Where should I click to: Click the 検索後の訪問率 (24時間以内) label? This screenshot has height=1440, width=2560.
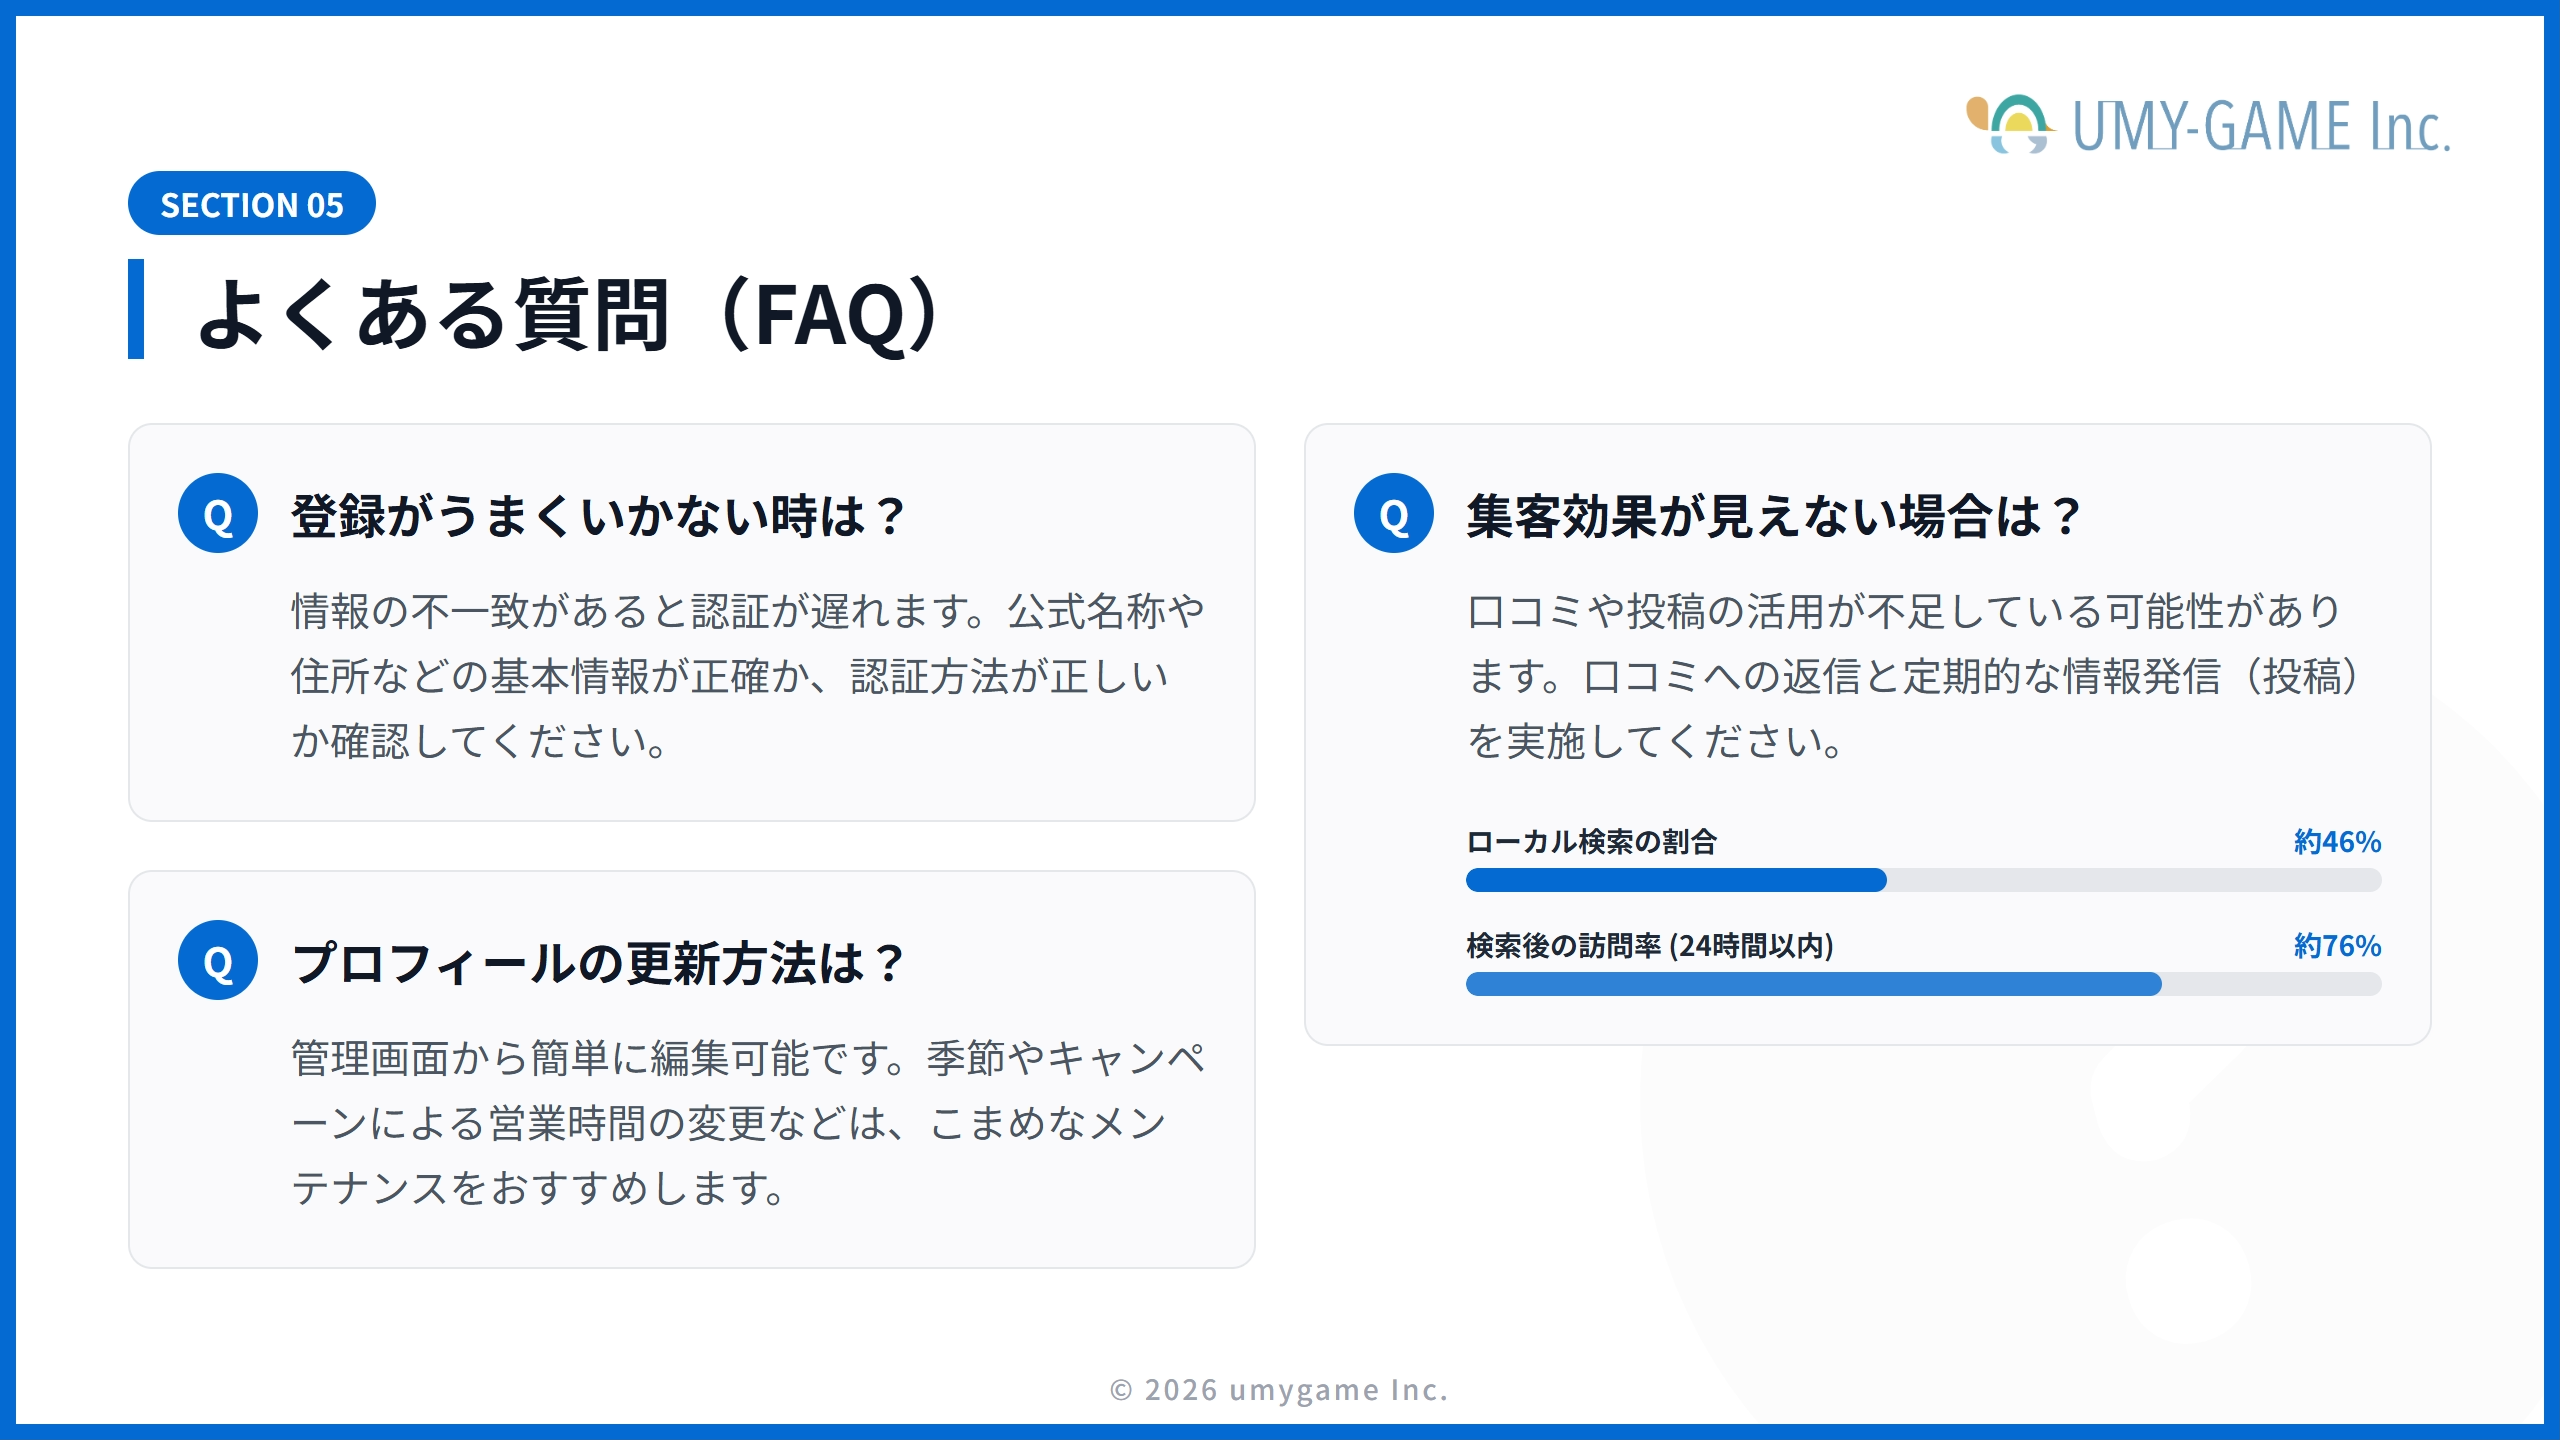click(x=1650, y=946)
